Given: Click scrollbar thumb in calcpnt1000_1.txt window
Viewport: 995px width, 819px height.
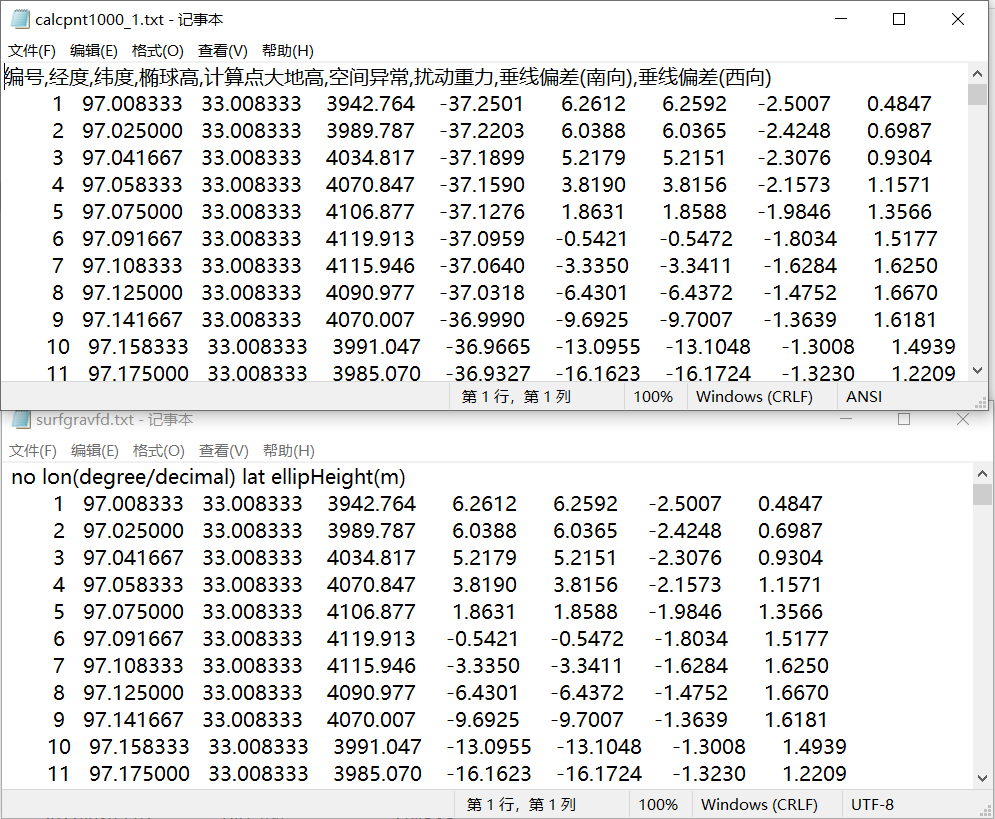Looking at the screenshot, I should point(978,95).
